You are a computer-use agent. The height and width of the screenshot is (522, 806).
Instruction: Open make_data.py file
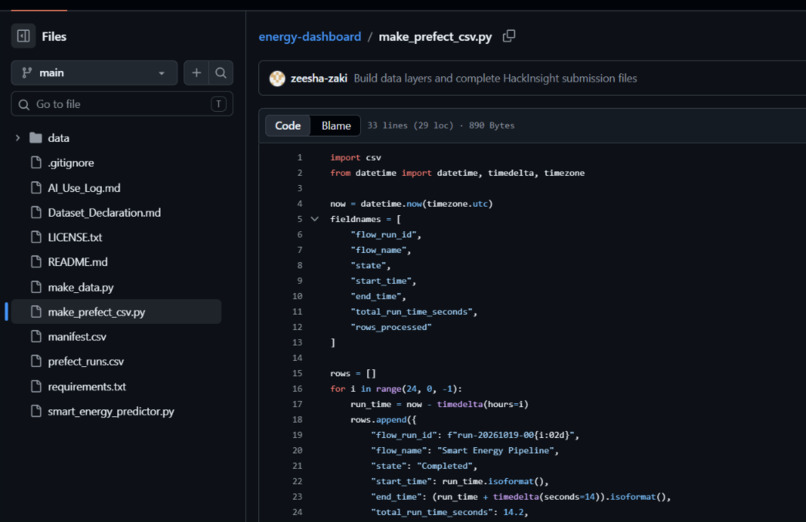pos(81,287)
